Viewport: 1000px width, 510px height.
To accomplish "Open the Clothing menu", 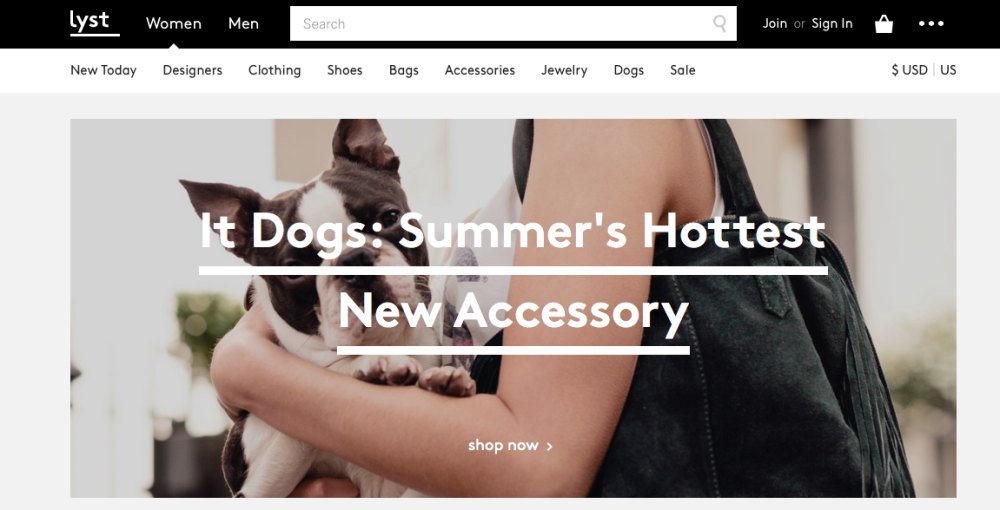I will tap(274, 70).
